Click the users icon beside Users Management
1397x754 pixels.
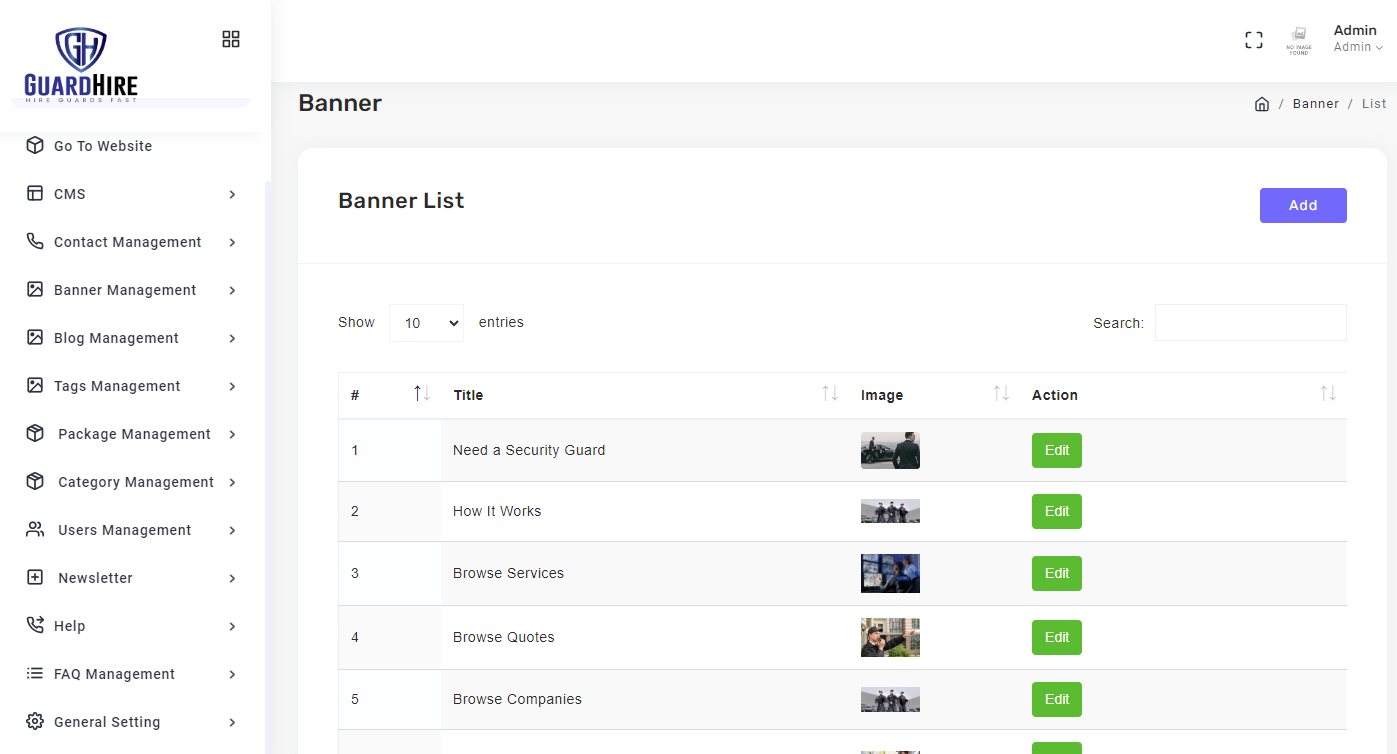point(35,530)
